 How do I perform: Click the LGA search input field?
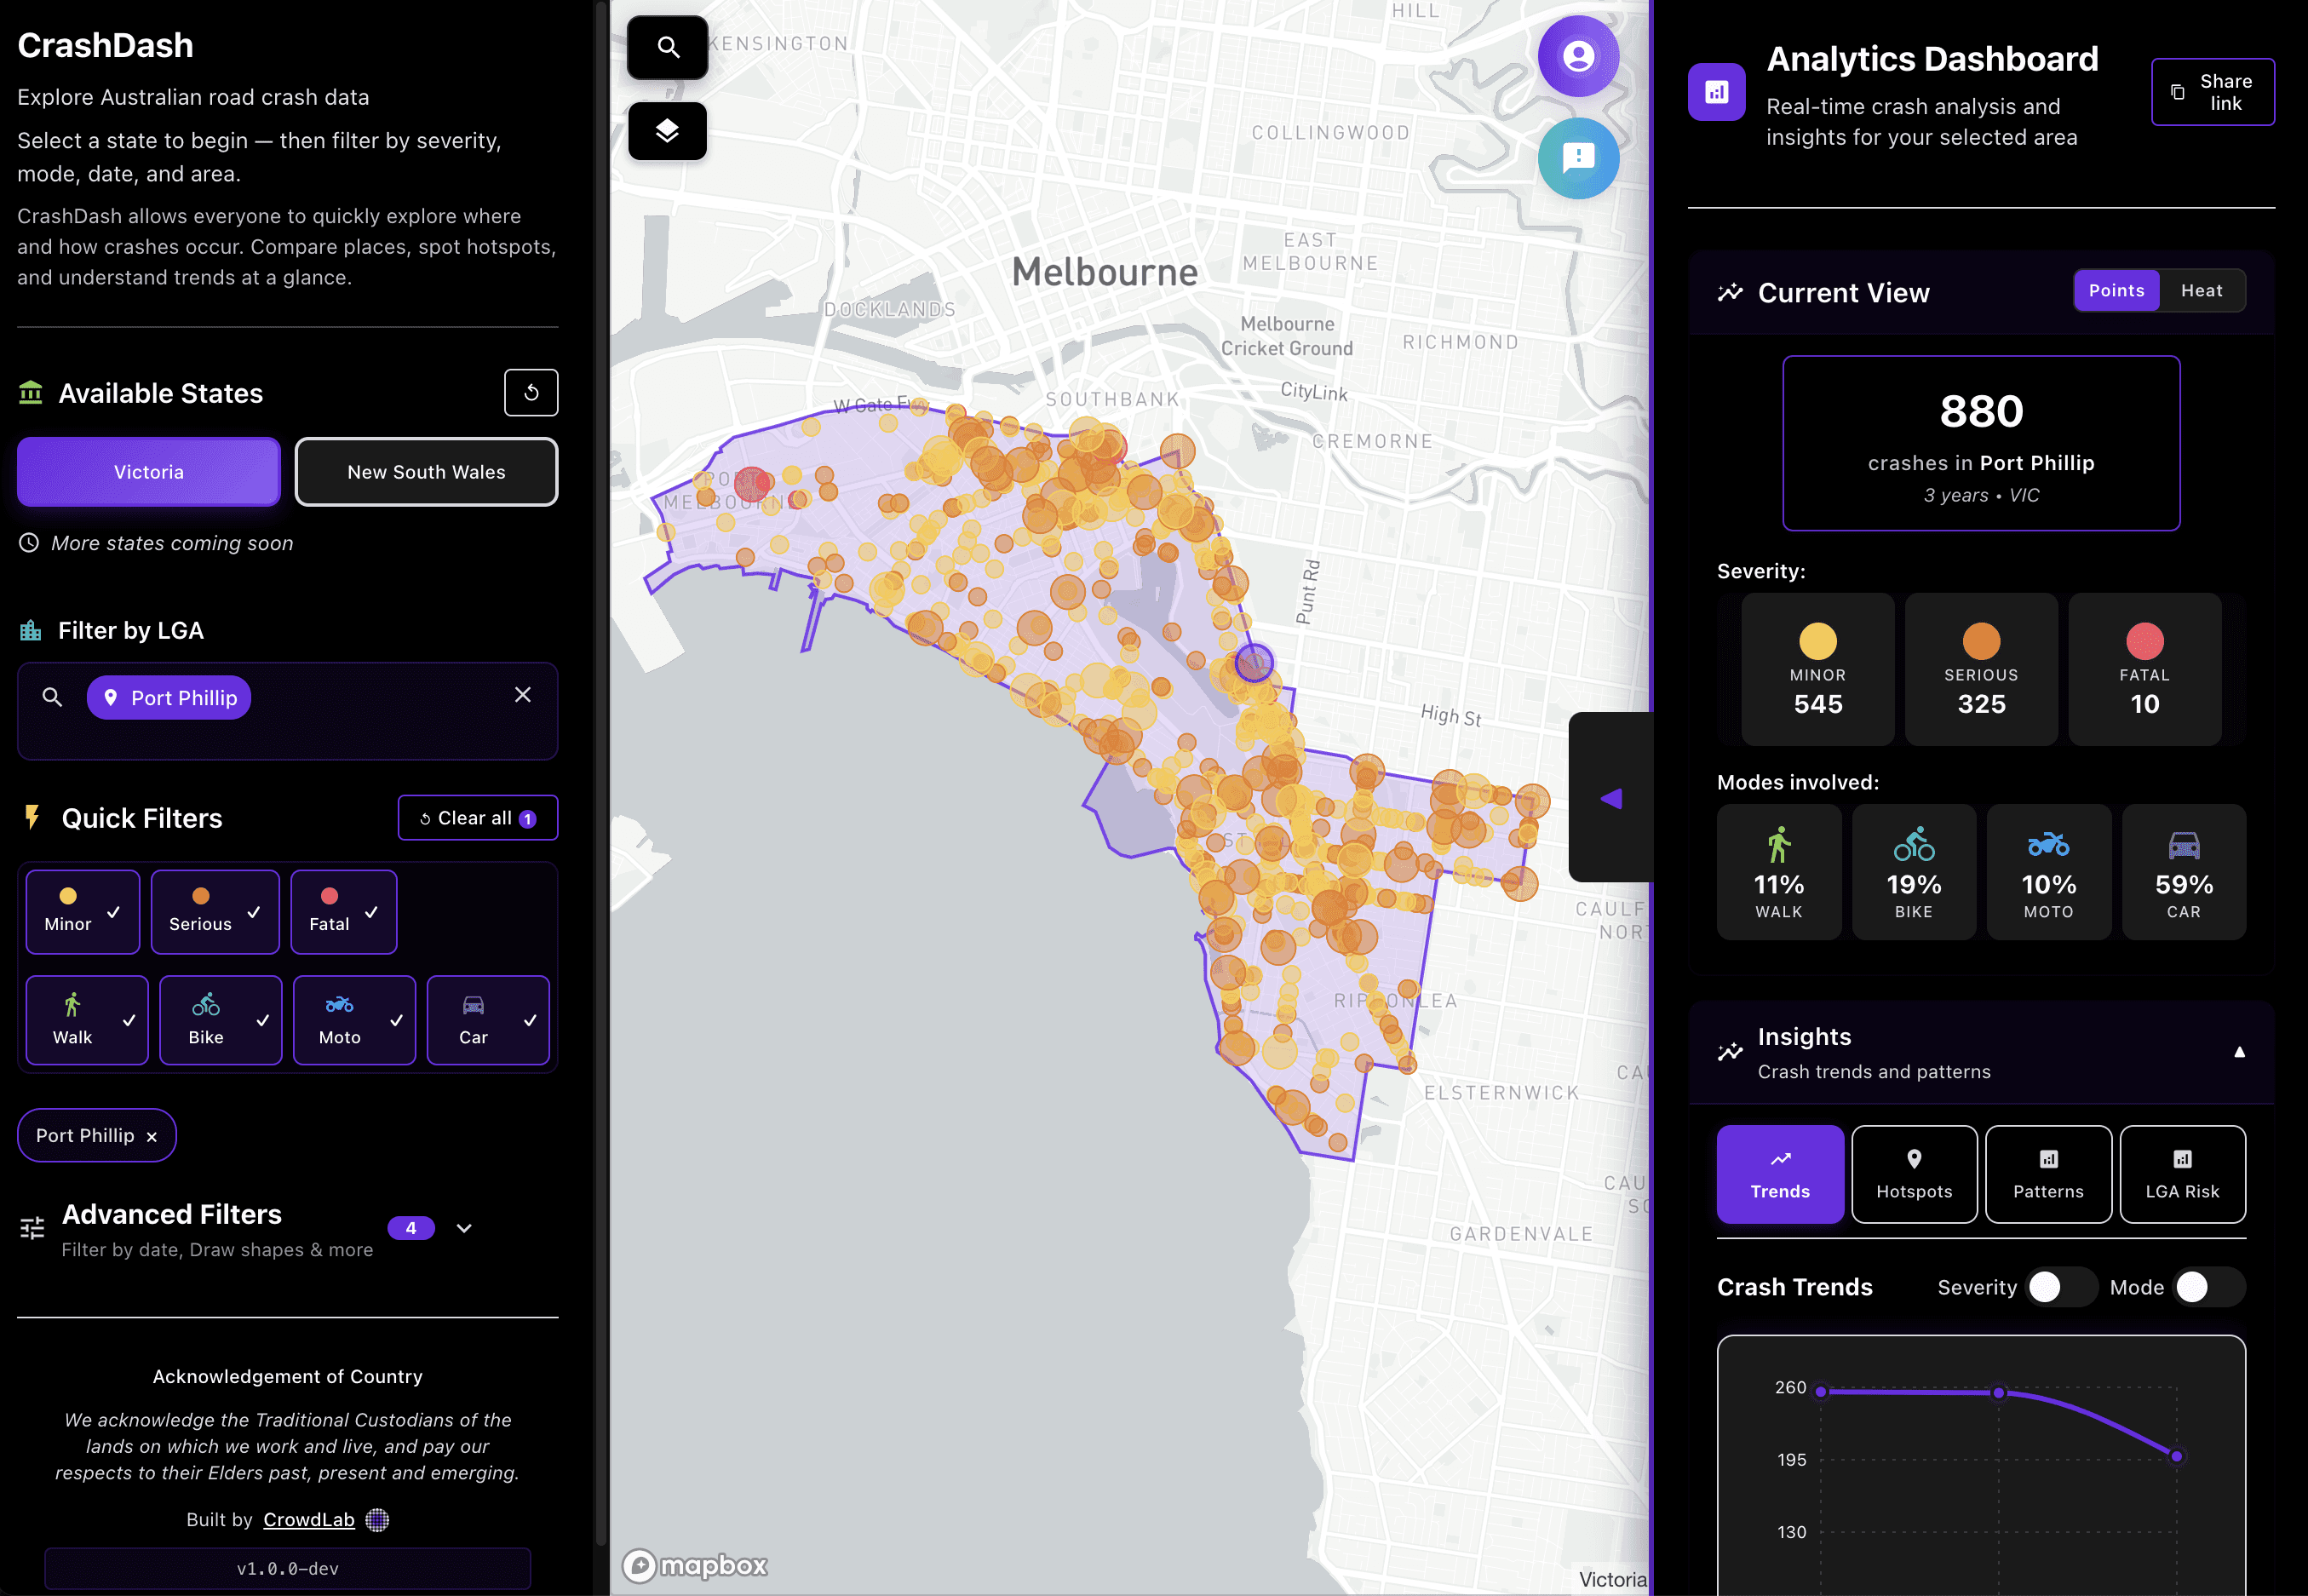tap(380, 698)
